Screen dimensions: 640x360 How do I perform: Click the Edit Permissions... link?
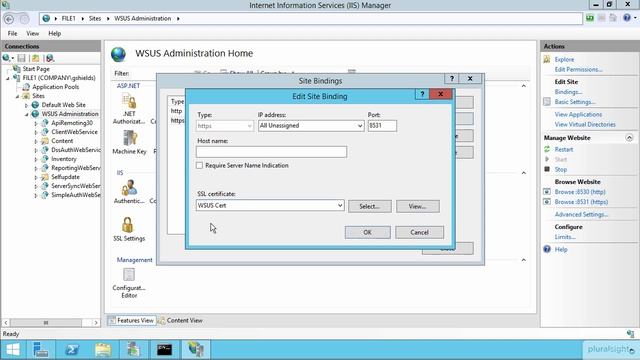point(578,69)
